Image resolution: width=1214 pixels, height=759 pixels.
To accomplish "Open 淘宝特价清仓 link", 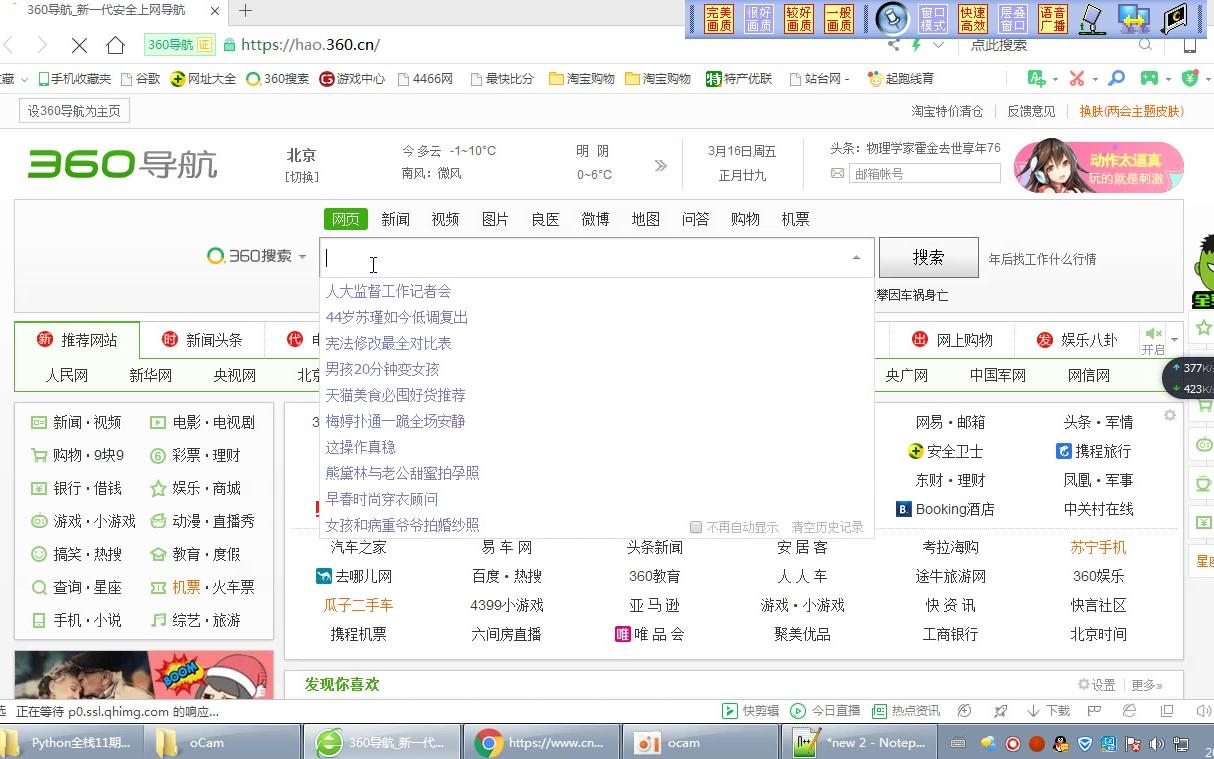I will pos(947,111).
